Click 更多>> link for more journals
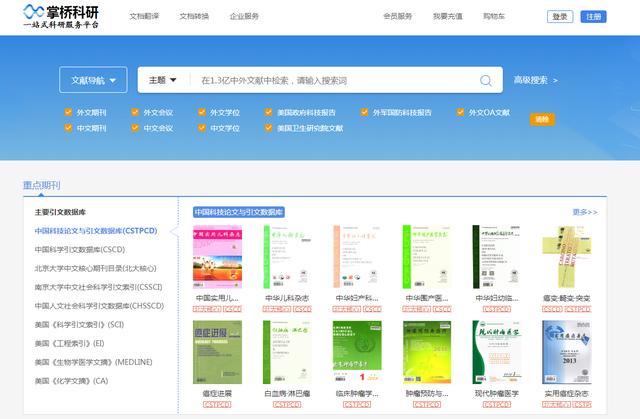Image resolution: width=640 pixels, height=419 pixels. tap(585, 212)
